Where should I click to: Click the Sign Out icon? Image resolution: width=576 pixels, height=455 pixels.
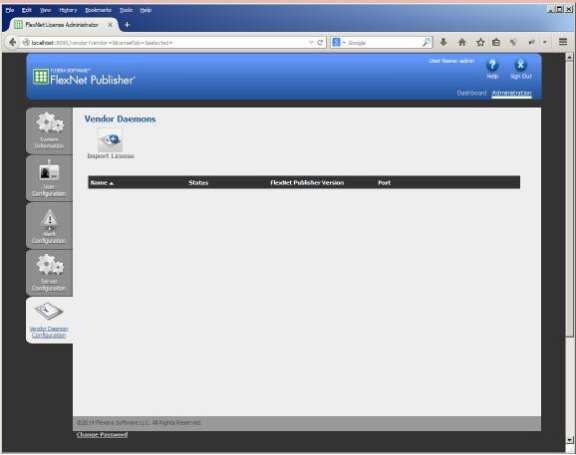tap(520, 65)
